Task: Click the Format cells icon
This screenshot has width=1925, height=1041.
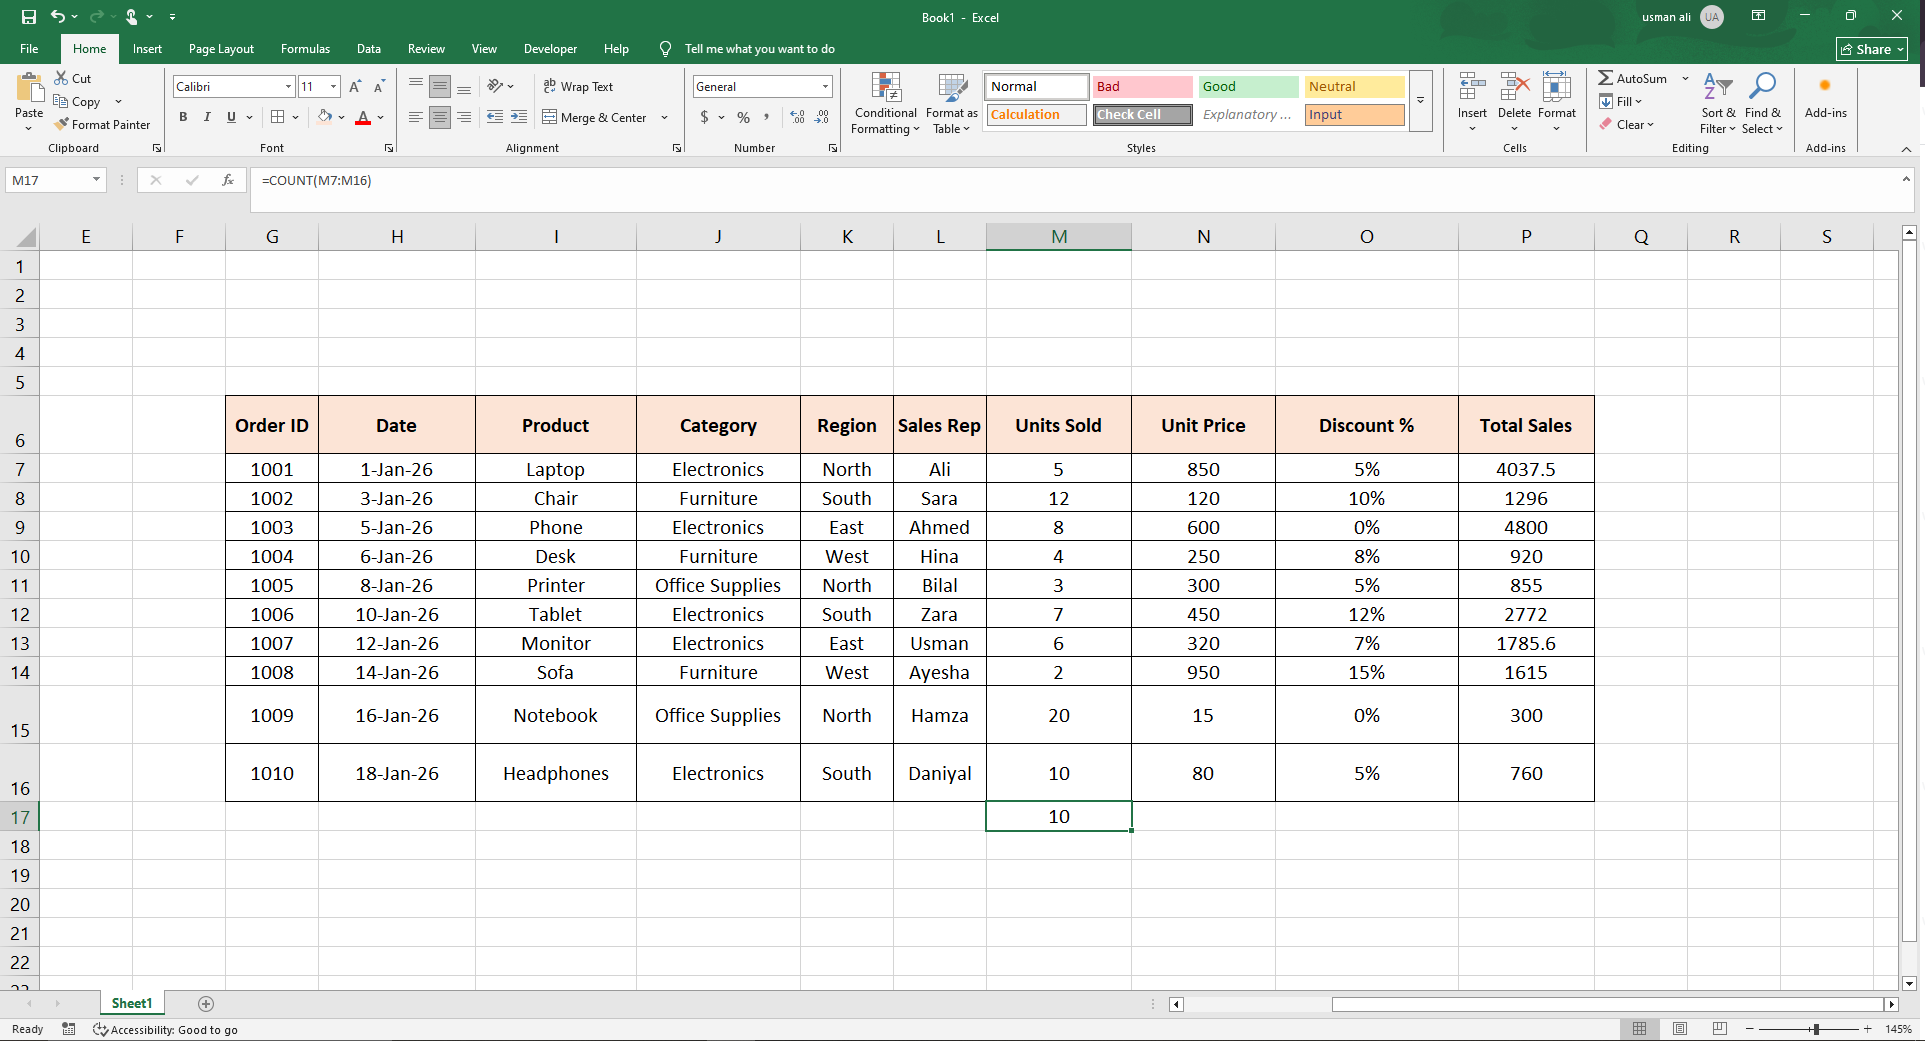Action: (1556, 88)
